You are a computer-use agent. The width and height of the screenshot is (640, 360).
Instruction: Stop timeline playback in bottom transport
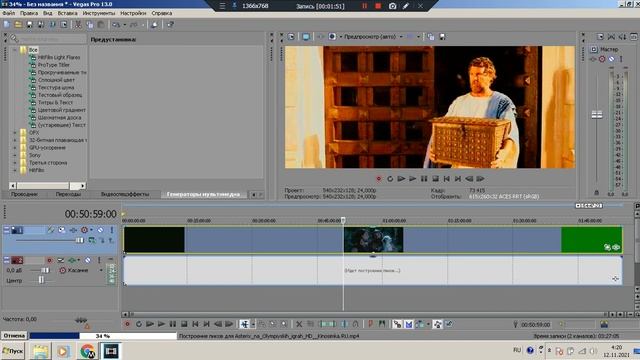point(184,324)
